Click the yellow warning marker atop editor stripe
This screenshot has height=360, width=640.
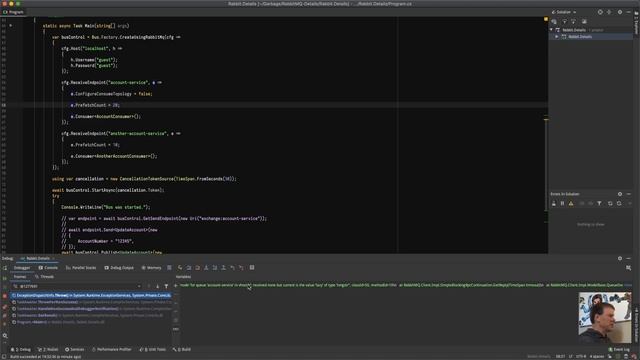pos(546,19)
